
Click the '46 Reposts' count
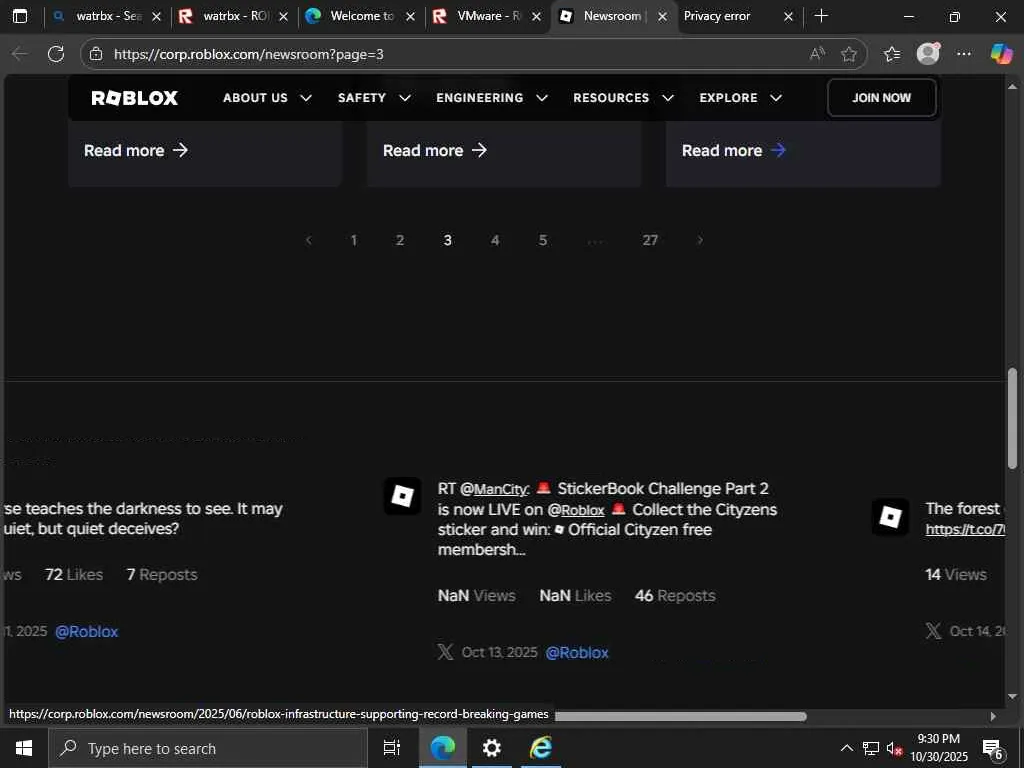coord(675,596)
